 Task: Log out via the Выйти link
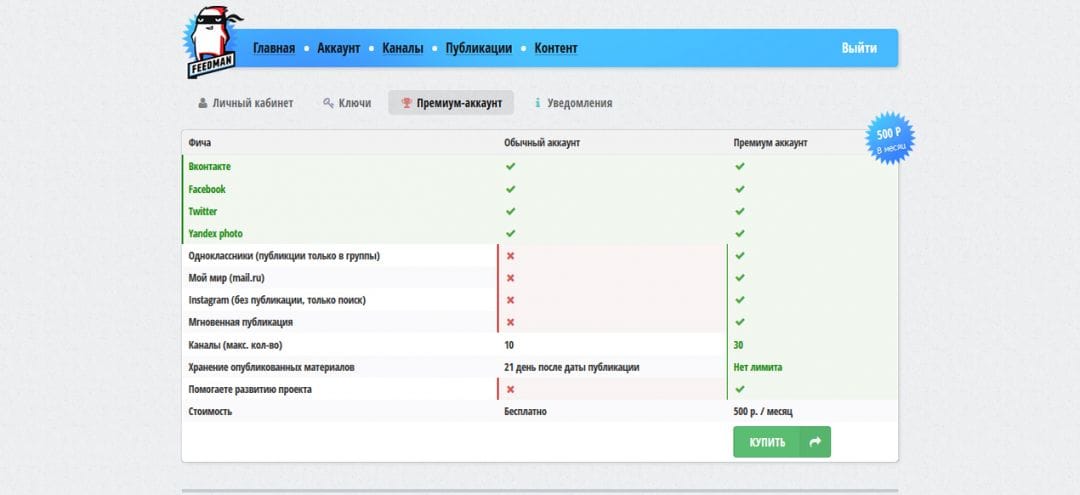click(859, 48)
